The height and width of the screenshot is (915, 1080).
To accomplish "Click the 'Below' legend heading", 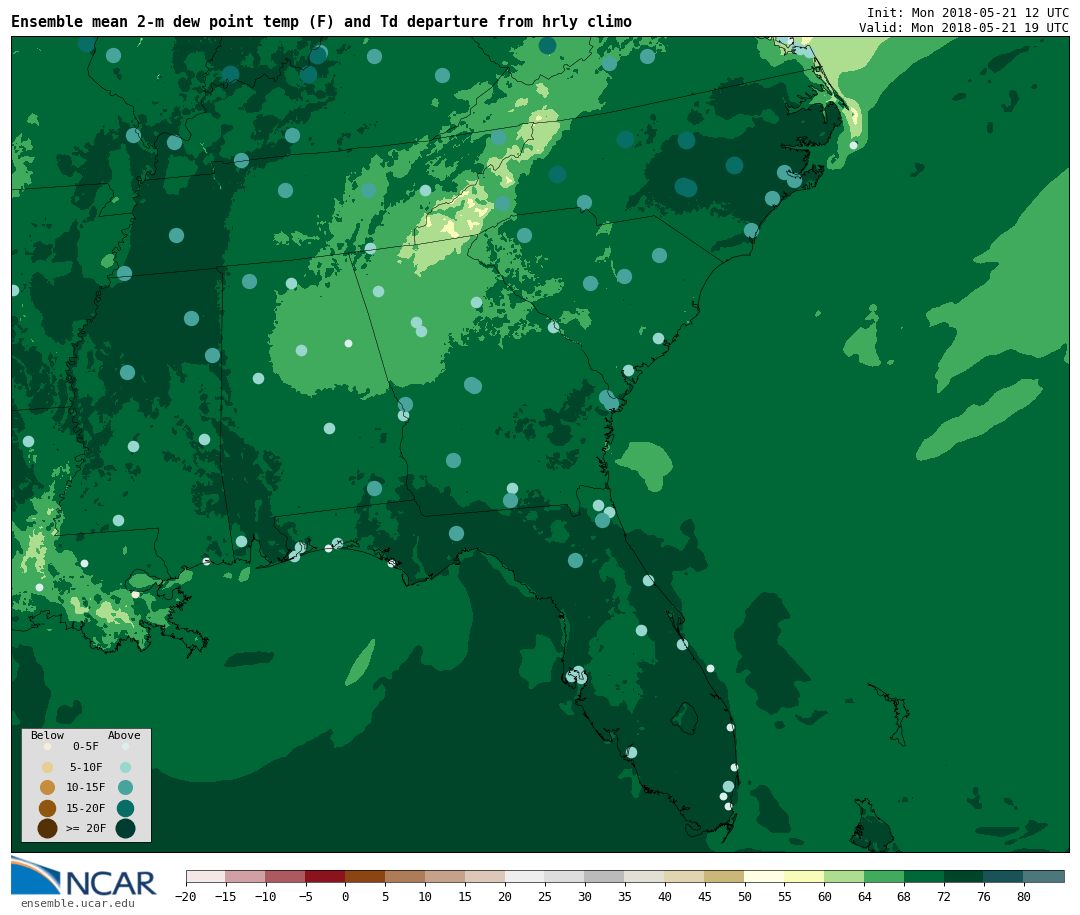I will coord(48,735).
